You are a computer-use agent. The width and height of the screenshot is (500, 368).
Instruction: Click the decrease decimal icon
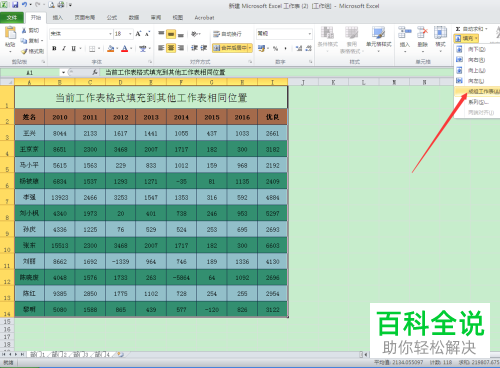(x=309, y=49)
